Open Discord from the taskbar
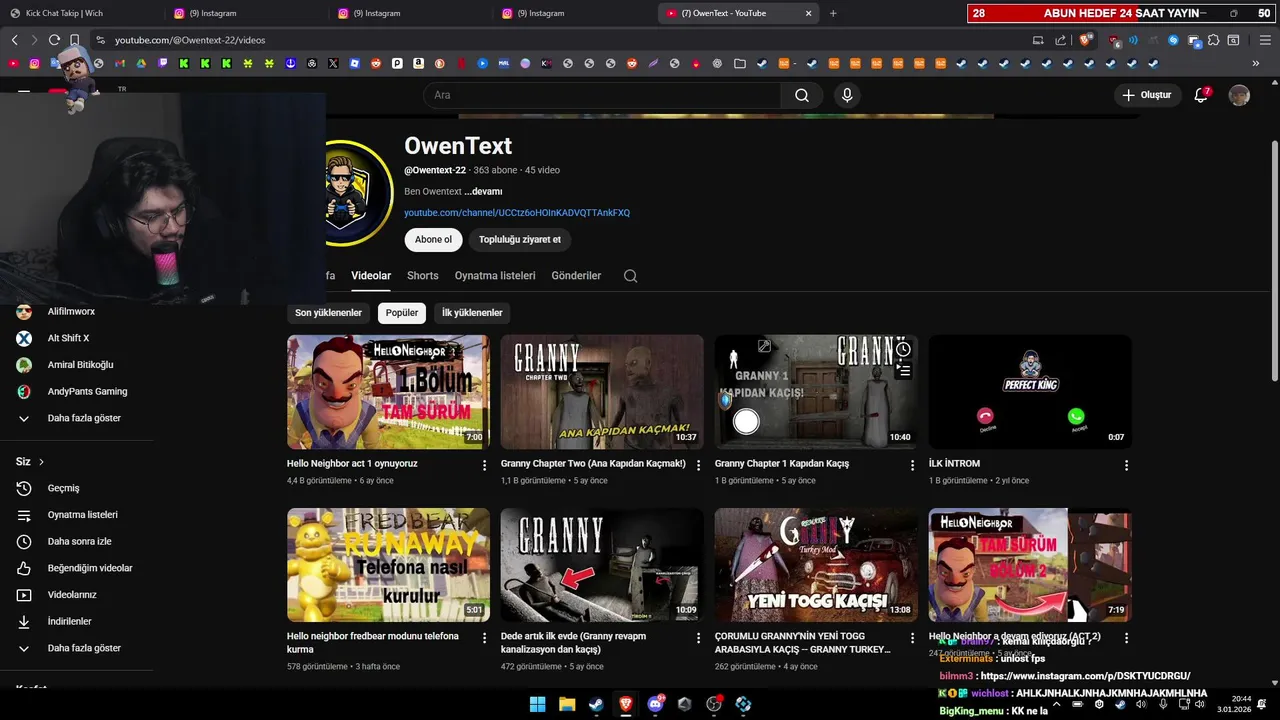Image resolution: width=1280 pixels, height=720 pixels. pos(655,704)
